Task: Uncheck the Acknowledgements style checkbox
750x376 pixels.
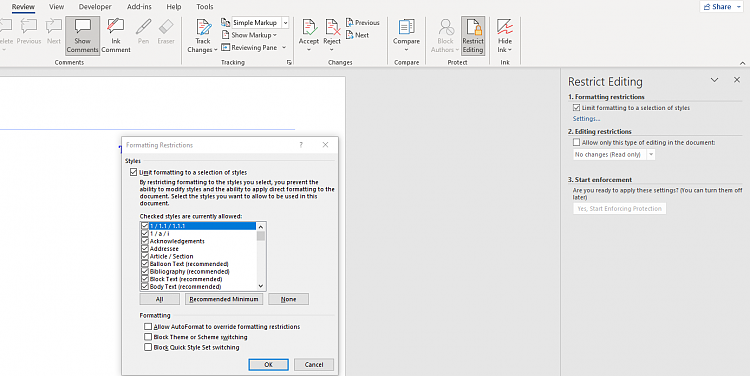Action: pyautogui.click(x=145, y=241)
